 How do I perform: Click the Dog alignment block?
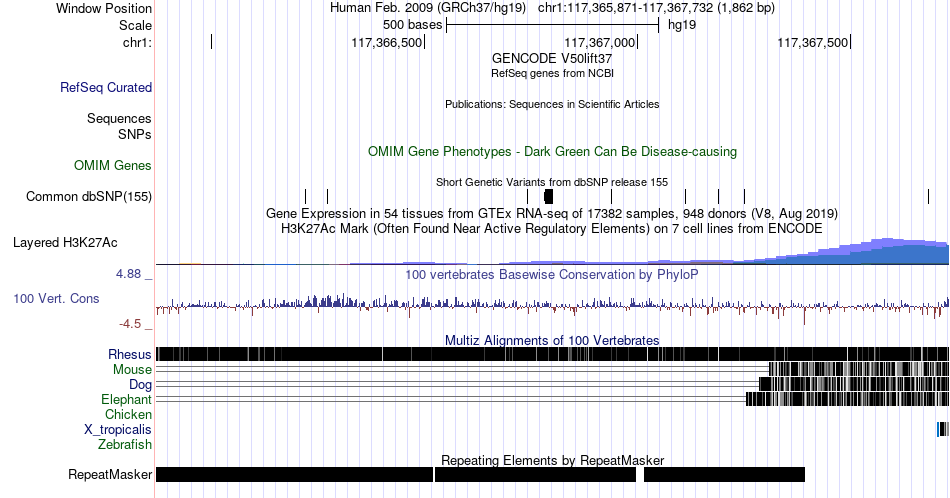[854, 383]
